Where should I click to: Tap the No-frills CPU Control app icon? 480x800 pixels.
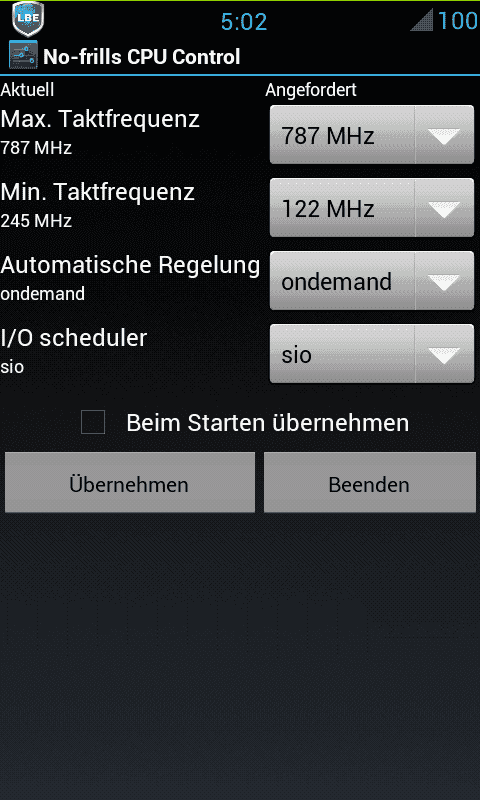pos(23,56)
